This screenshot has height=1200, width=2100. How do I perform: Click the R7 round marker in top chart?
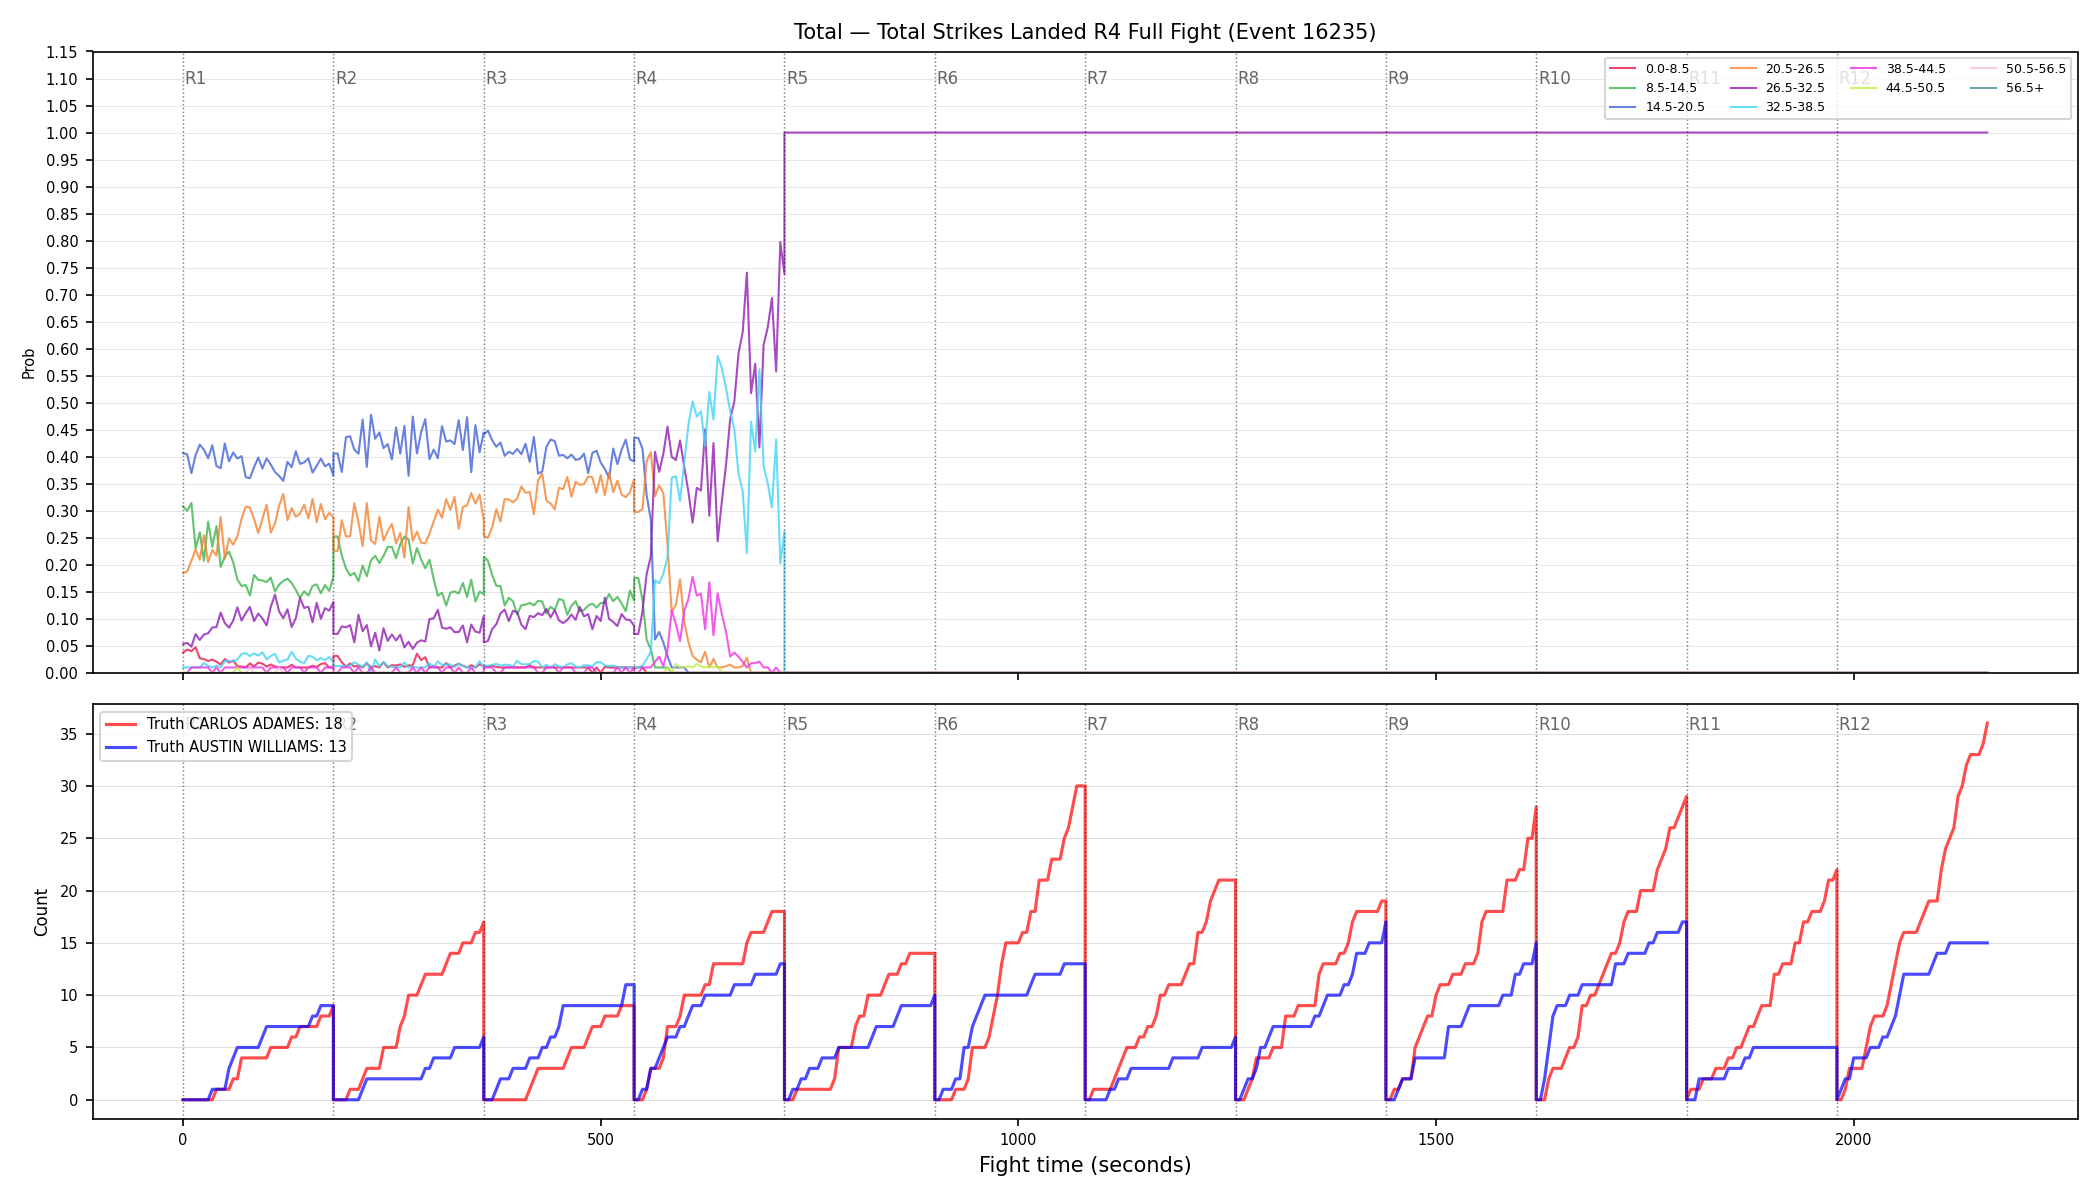[x=1097, y=78]
